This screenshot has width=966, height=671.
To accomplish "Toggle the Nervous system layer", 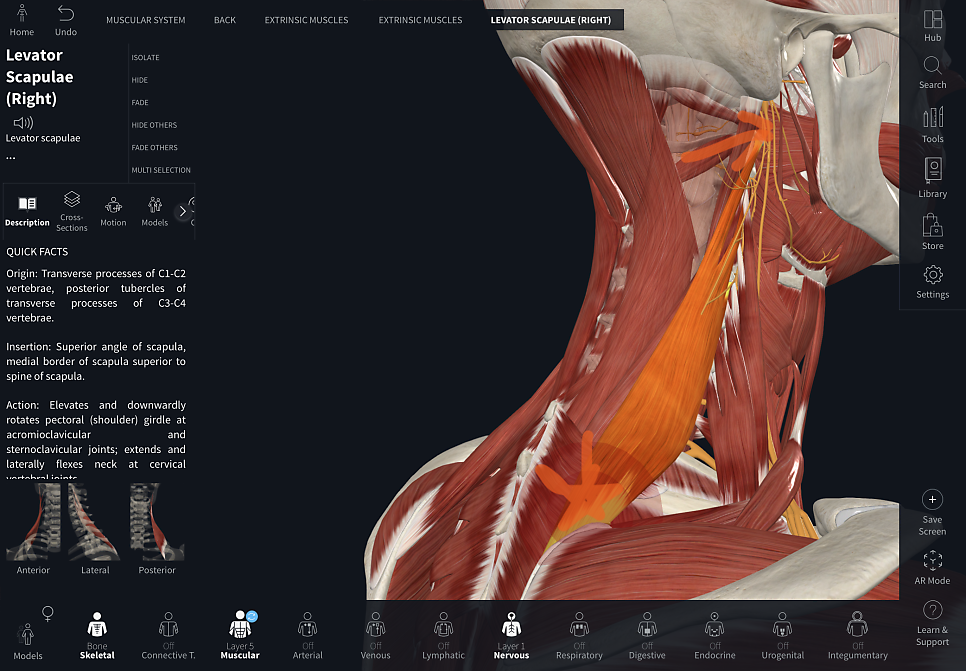I will click(511, 635).
